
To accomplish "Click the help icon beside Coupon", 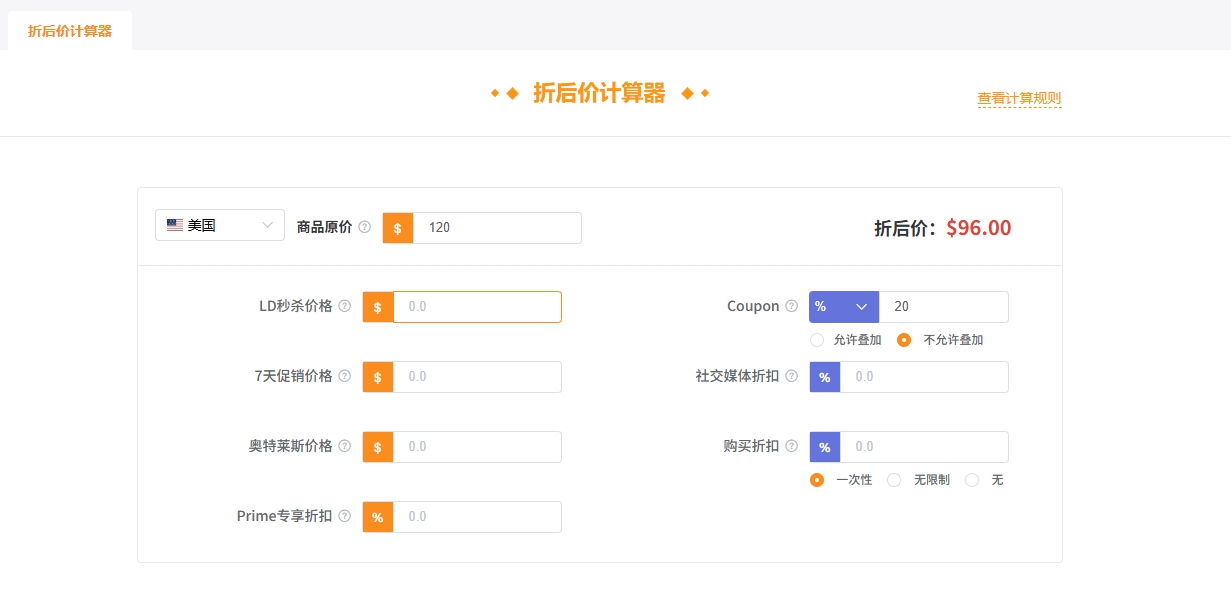I will 792,306.
